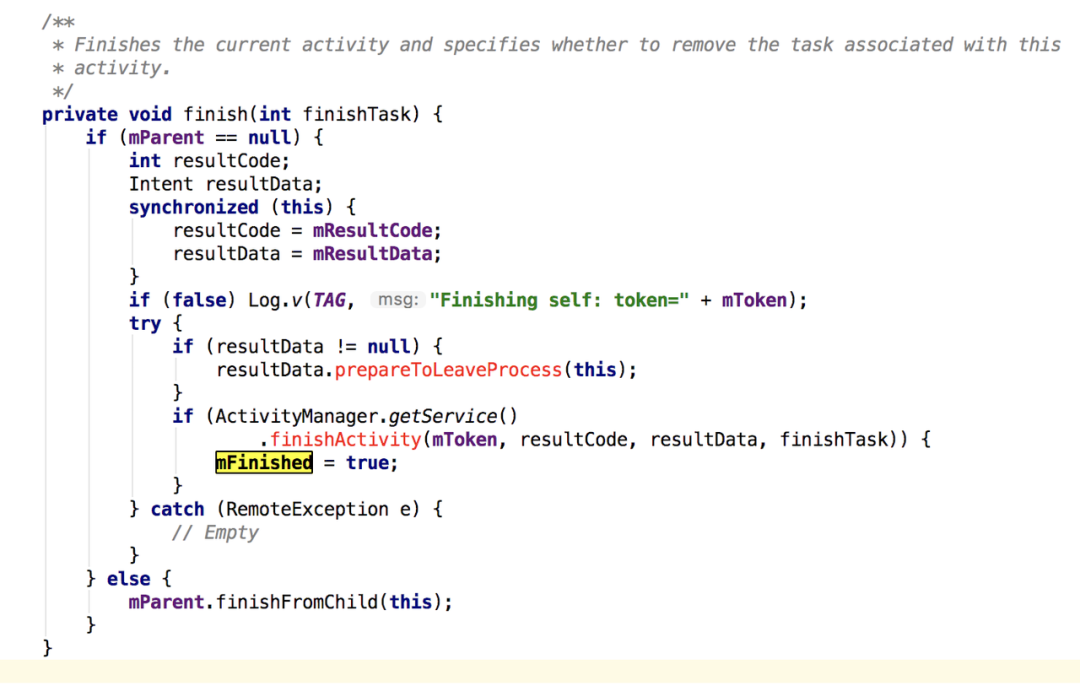
Task: Click the private keyword
Action: click(x=80, y=114)
